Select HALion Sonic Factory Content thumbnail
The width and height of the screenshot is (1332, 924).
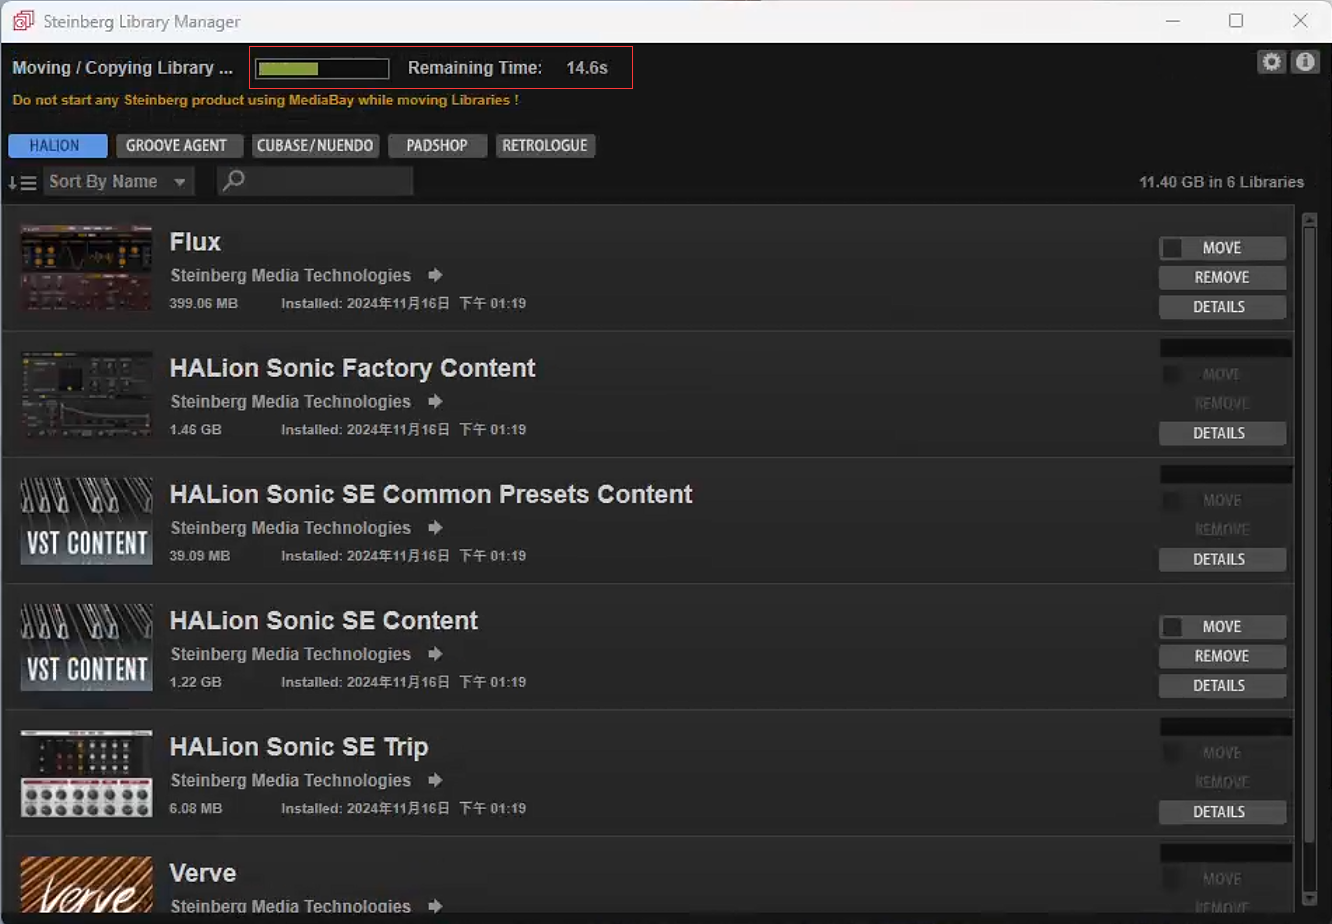[x=87, y=394]
